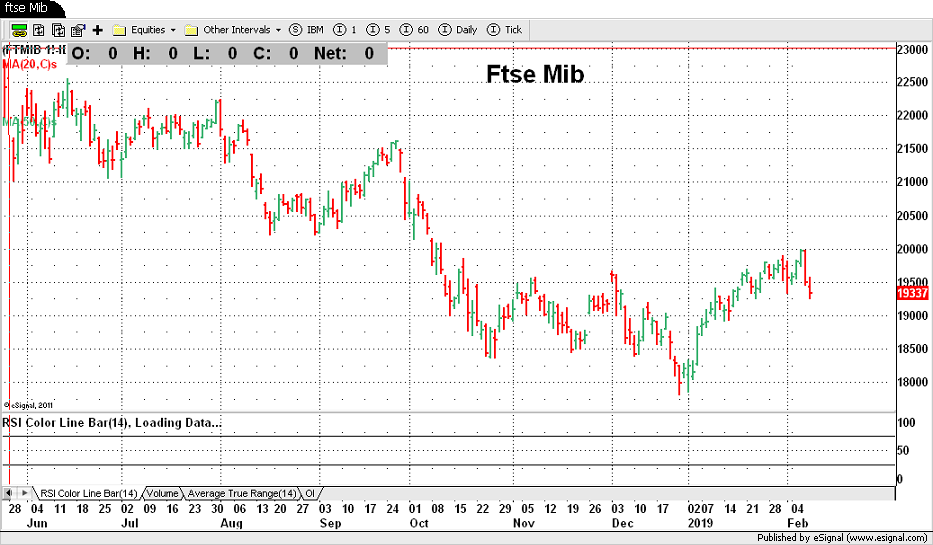Viewport: 933px width, 545px height.
Task: Click the overlapping pages refresh icon
Action: [x=58, y=30]
